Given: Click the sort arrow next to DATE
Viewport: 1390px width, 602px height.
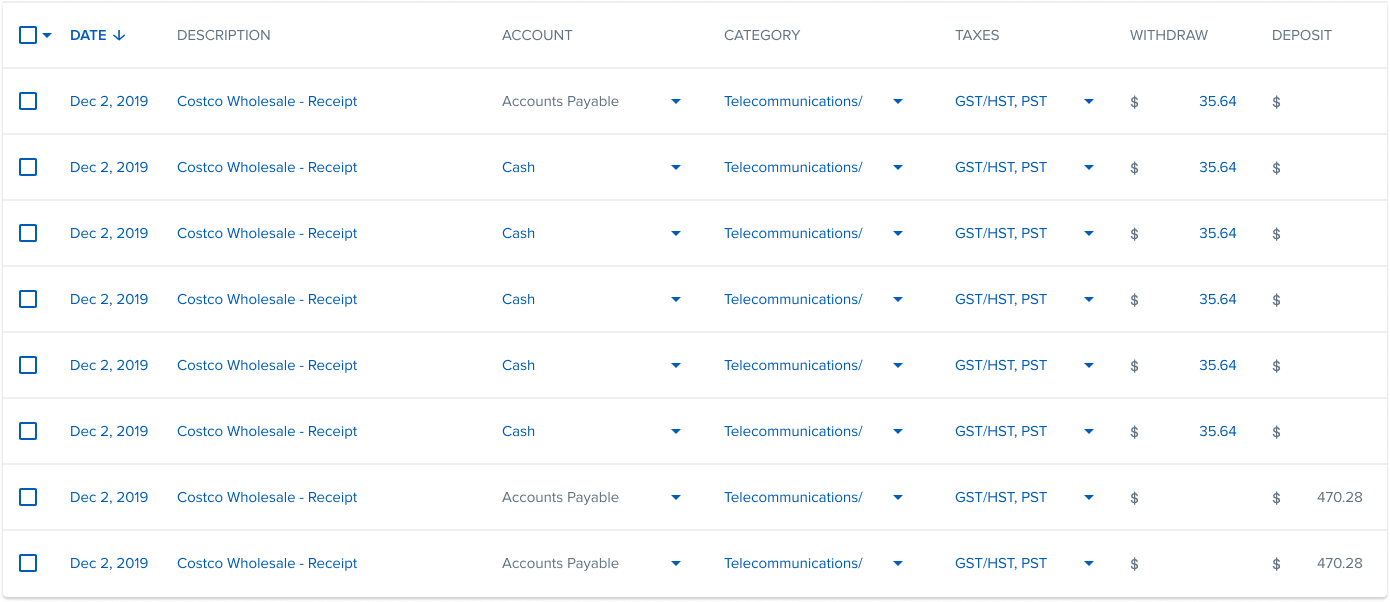Looking at the screenshot, I should point(120,35).
